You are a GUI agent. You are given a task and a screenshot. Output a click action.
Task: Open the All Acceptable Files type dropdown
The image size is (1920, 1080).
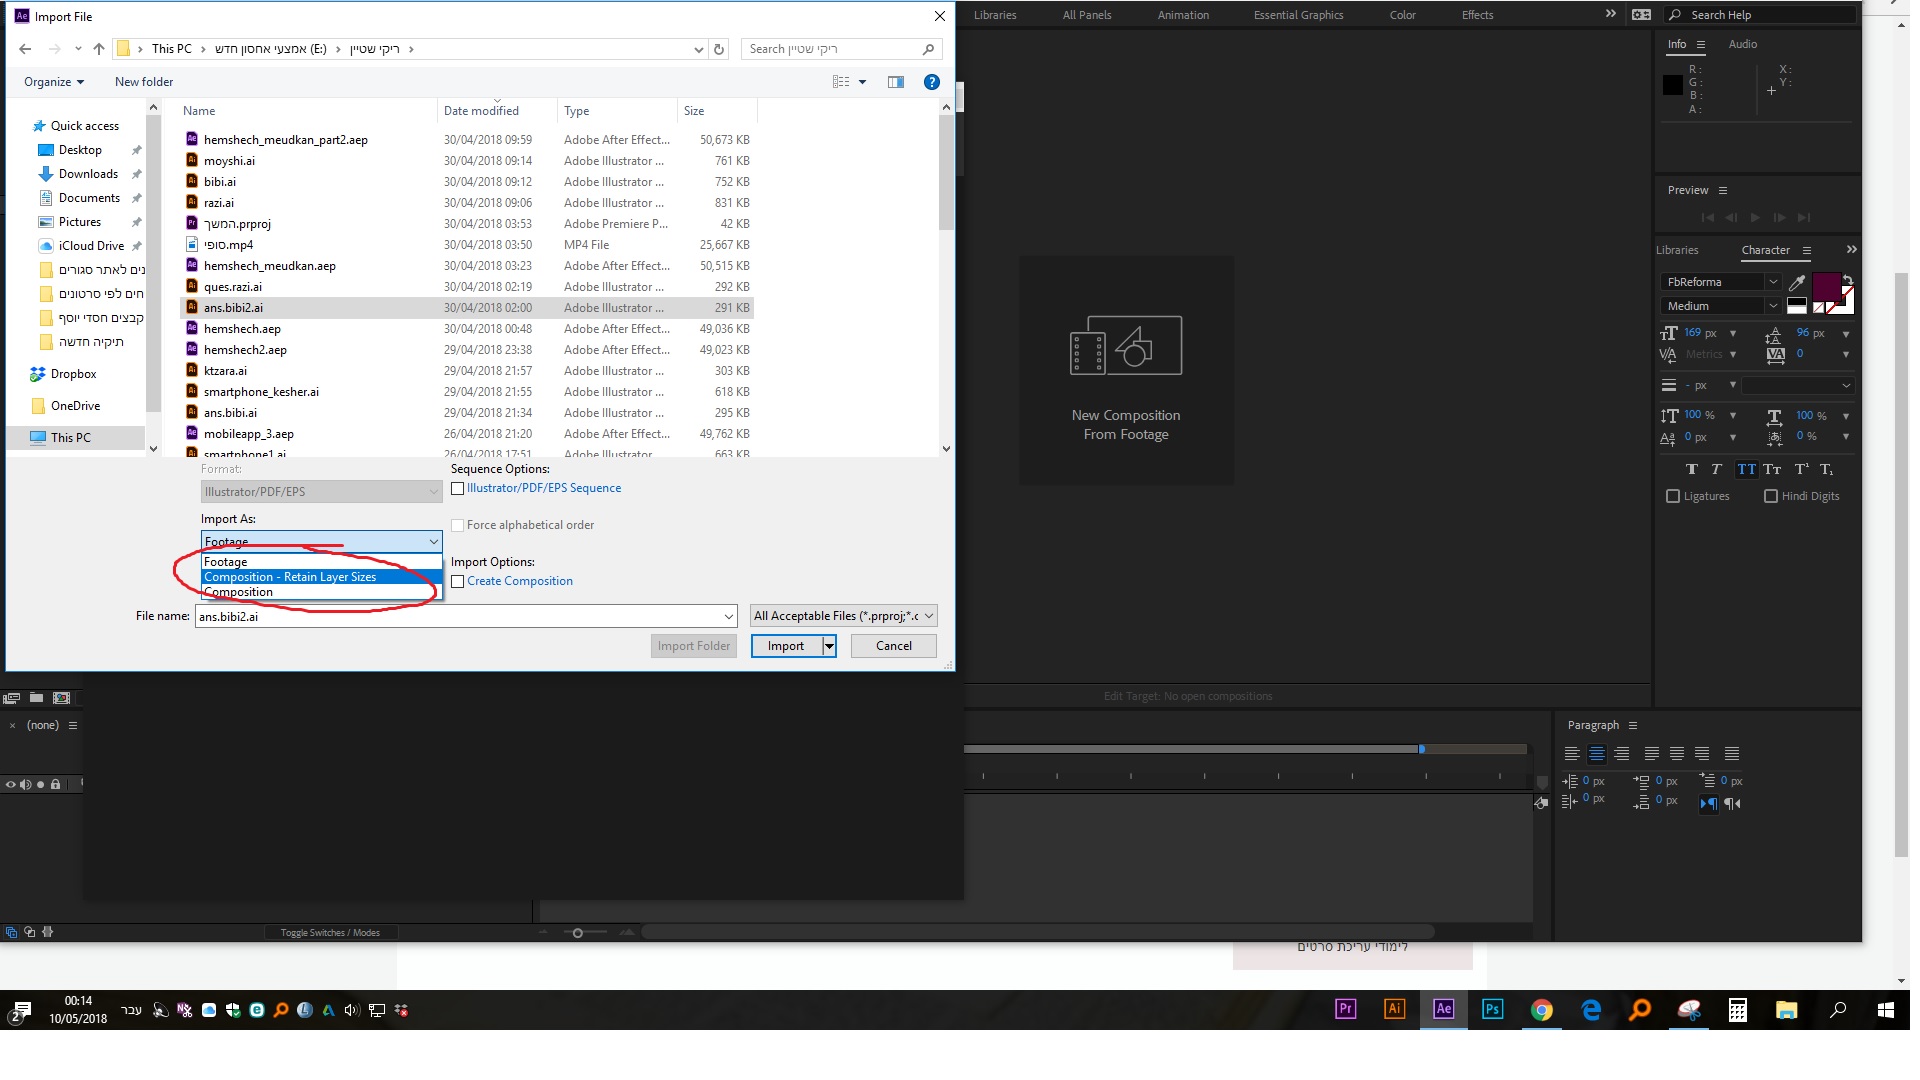(844, 616)
